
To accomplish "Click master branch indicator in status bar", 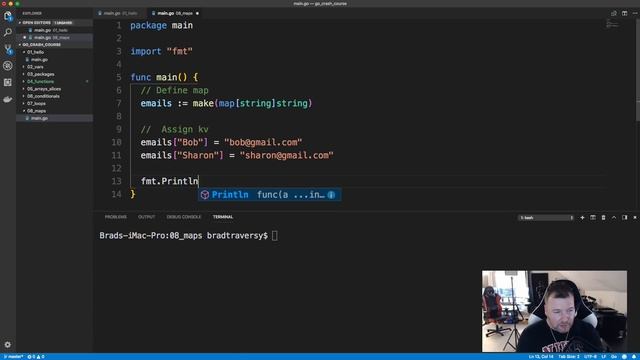I will click(13, 357).
